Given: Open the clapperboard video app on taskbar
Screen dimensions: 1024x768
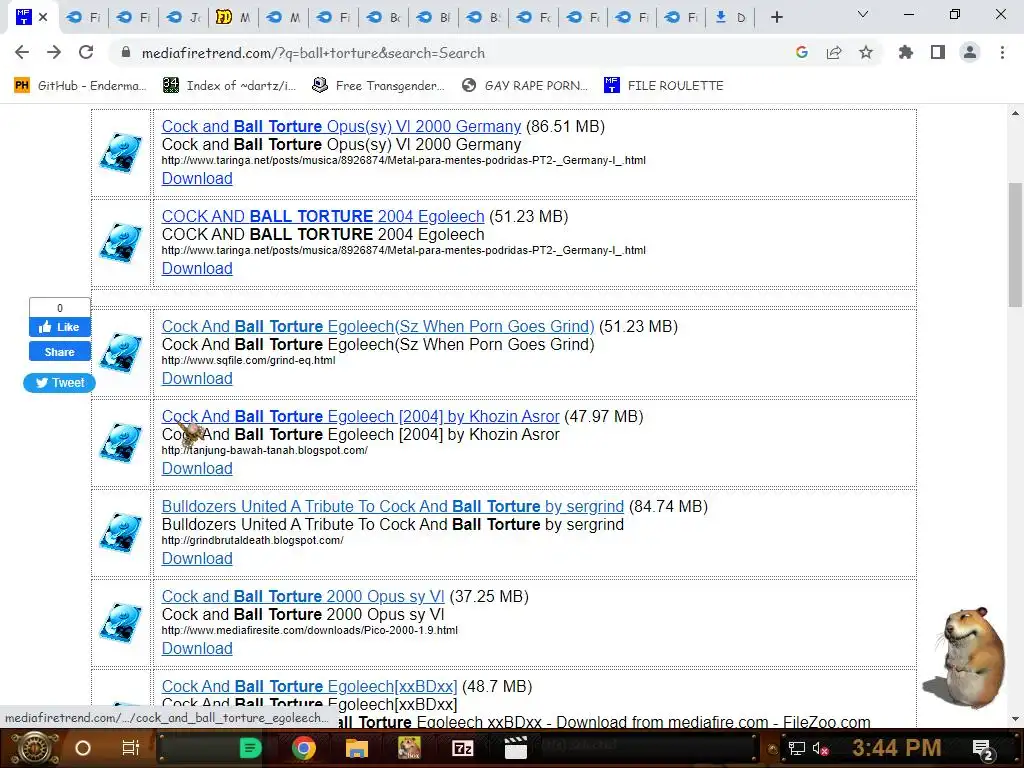Looking at the screenshot, I should click(x=515, y=748).
